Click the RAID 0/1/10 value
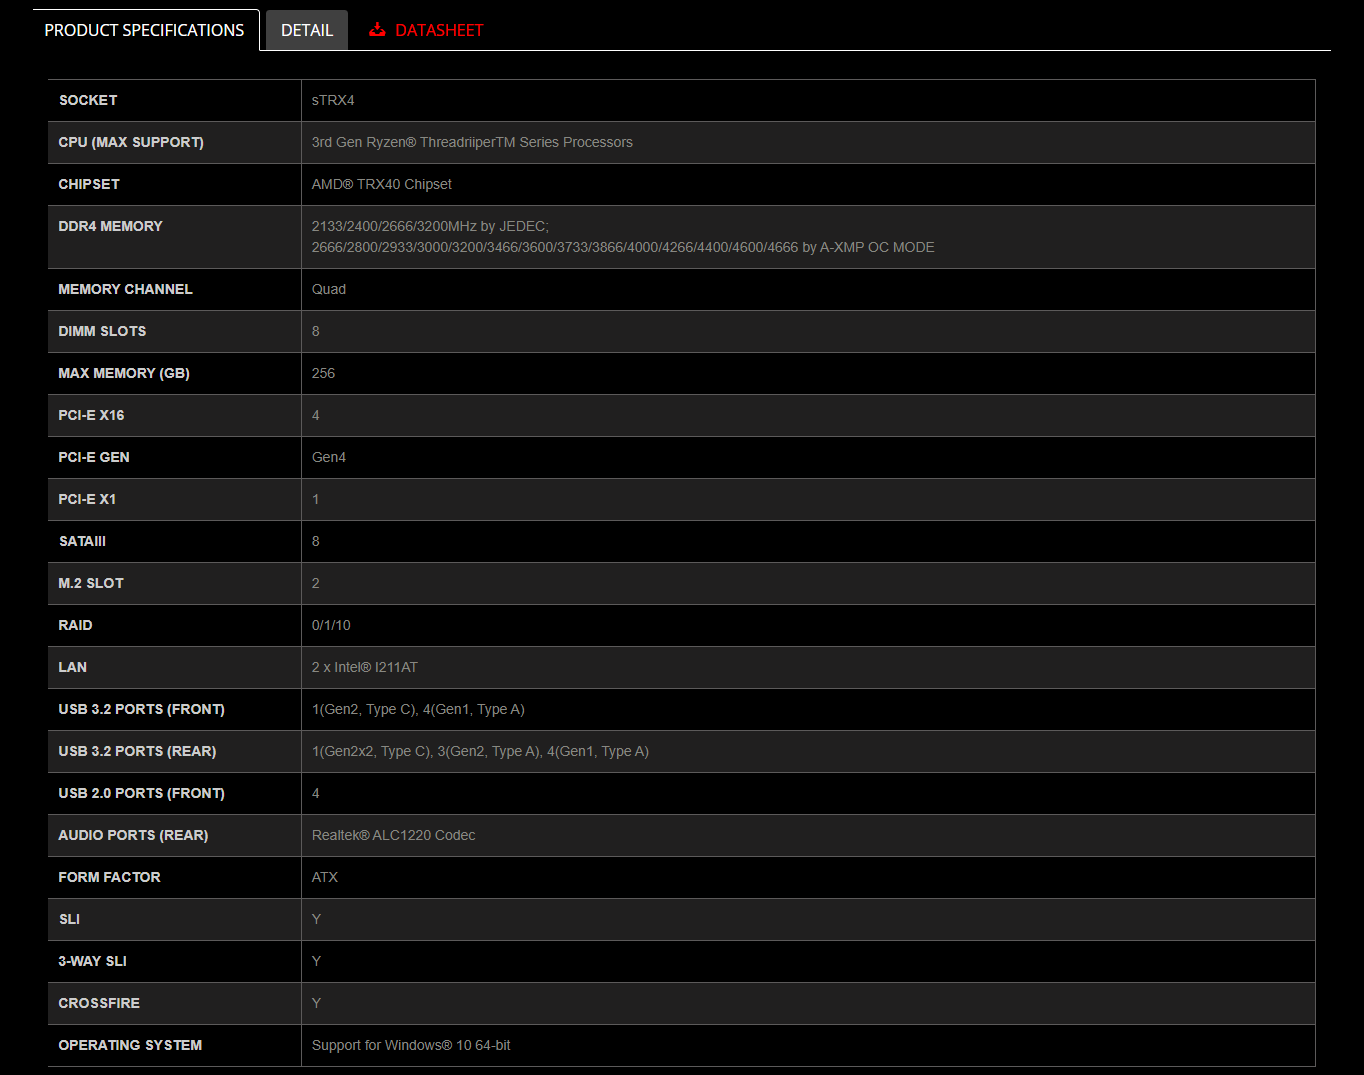 (x=331, y=625)
